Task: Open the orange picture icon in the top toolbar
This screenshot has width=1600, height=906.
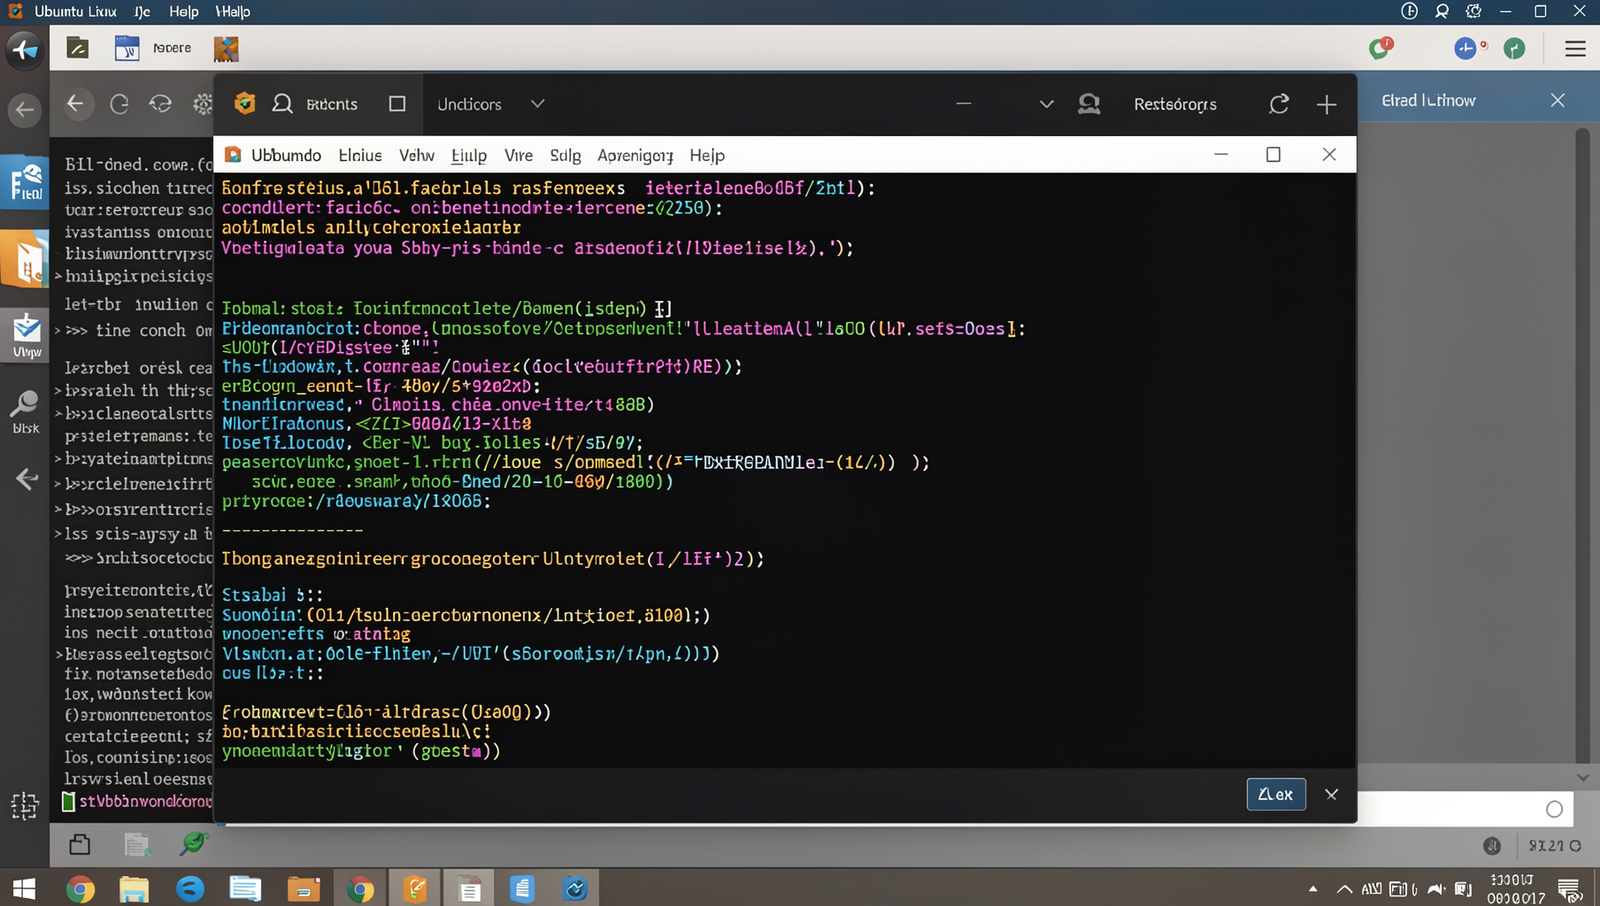Action: click(227, 48)
